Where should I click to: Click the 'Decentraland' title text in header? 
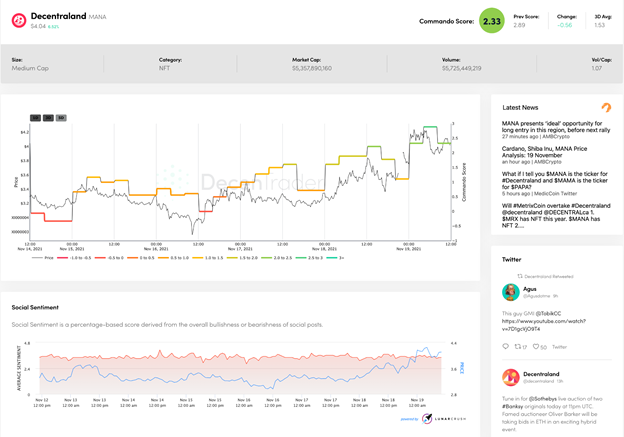[x=58, y=16]
